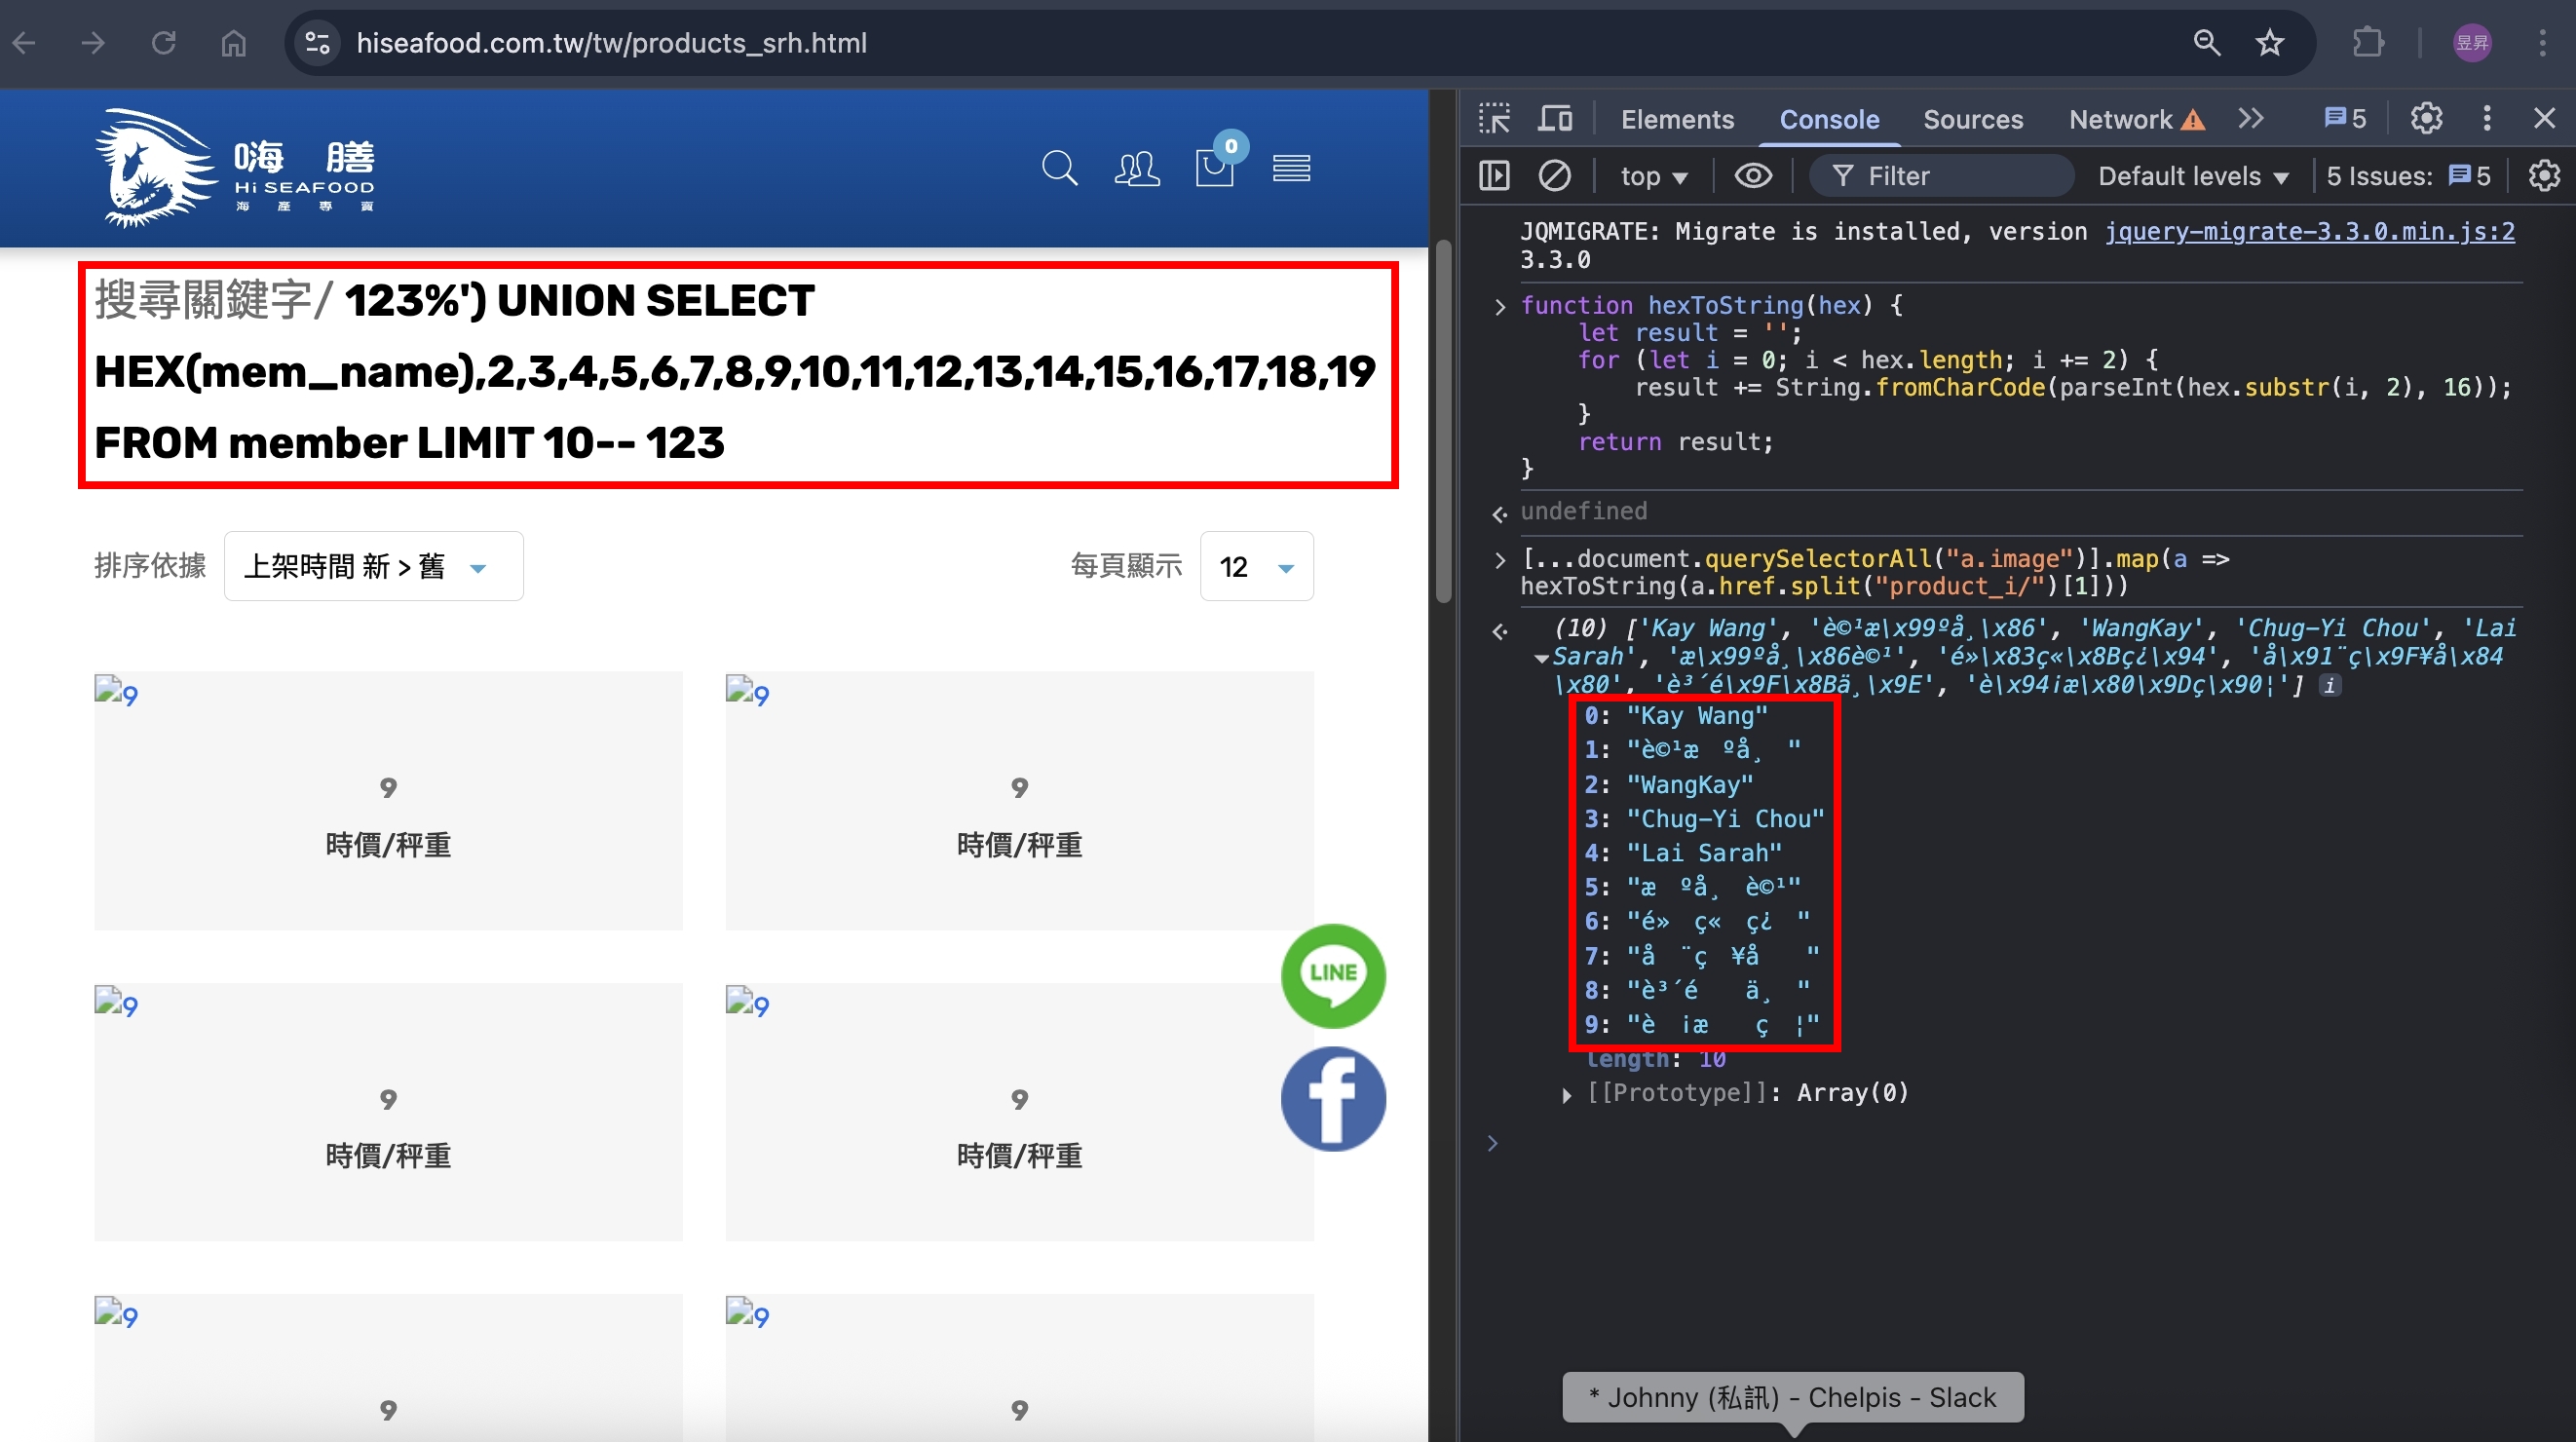
Task: Select array entry 3 "Chug-Yi Chou"
Action: tap(1705, 819)
